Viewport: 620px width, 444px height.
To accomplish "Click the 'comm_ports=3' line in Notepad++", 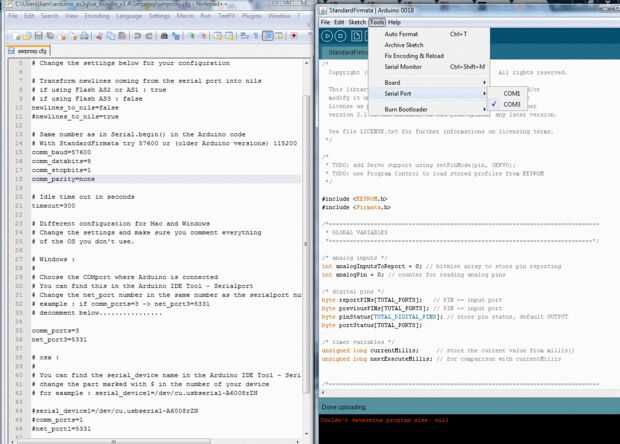I will (55, 330).
